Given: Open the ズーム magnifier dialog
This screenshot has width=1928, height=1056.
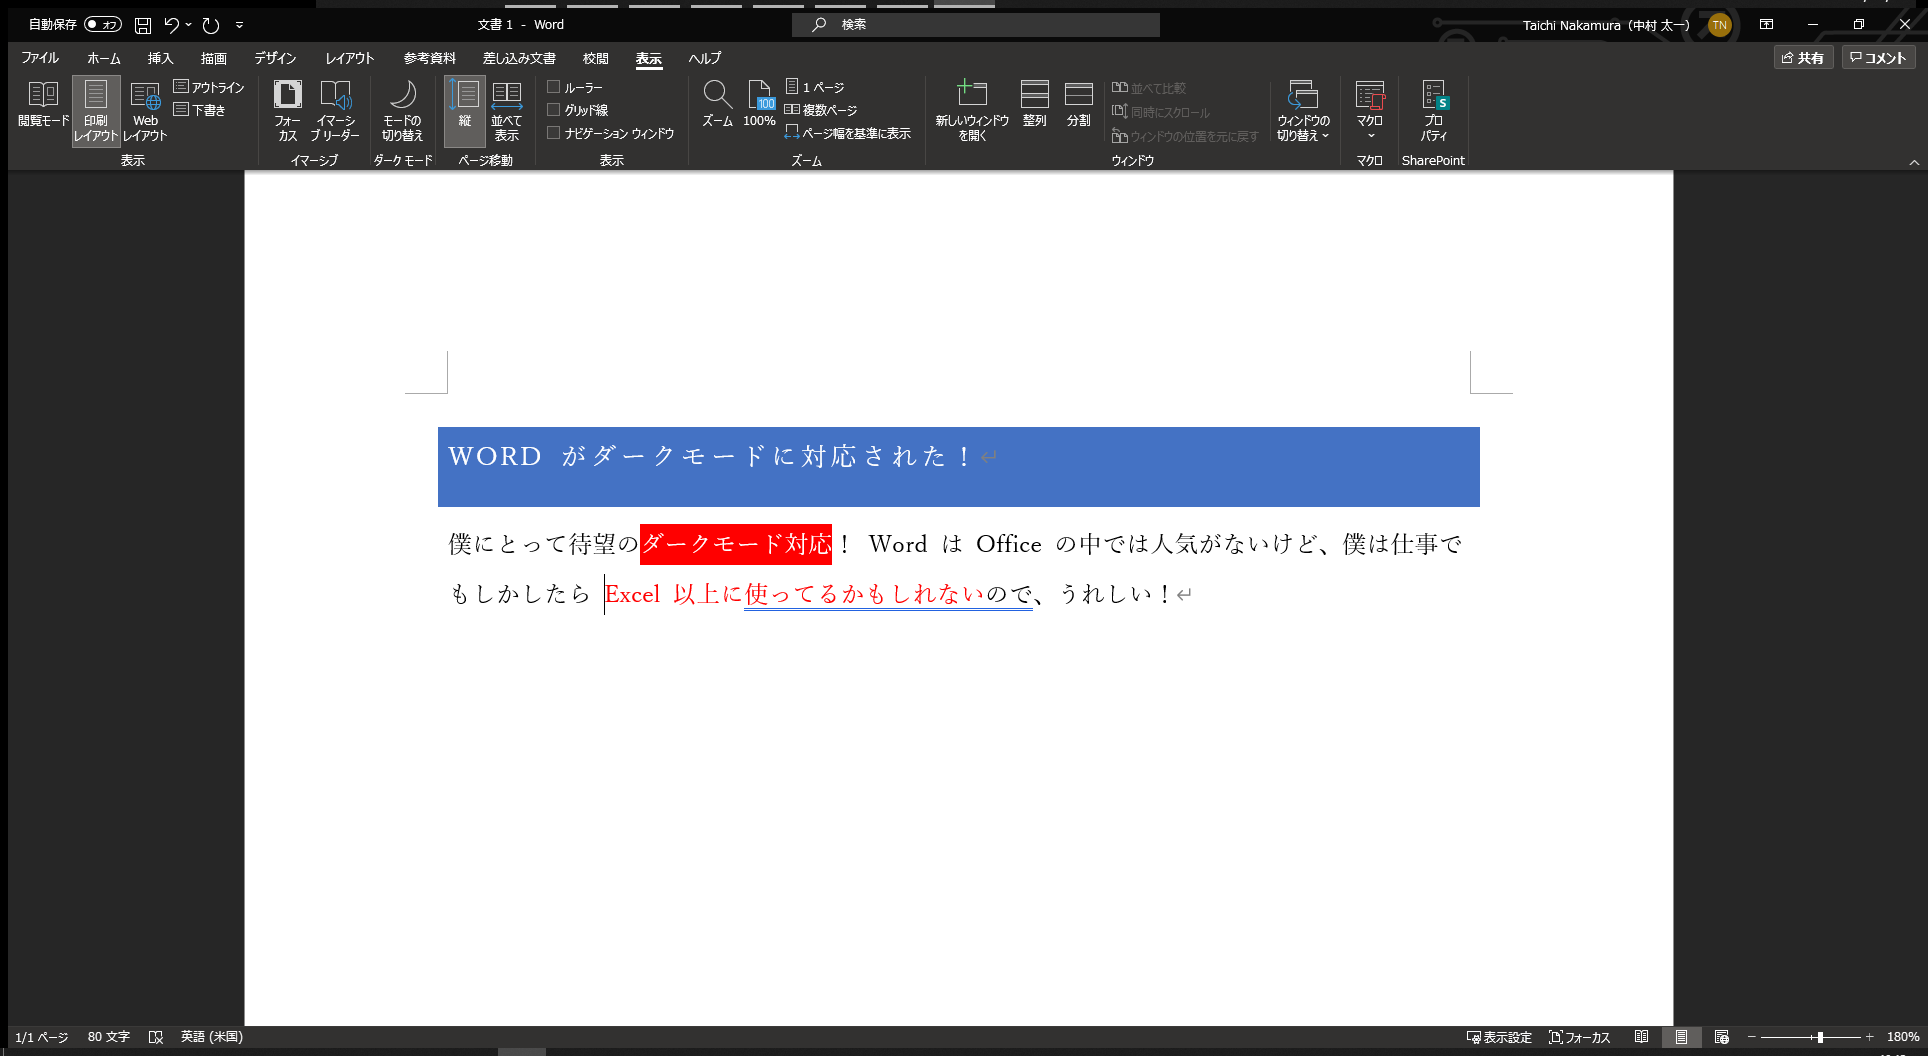Looking at the screenshot, I should pos(717,95).
